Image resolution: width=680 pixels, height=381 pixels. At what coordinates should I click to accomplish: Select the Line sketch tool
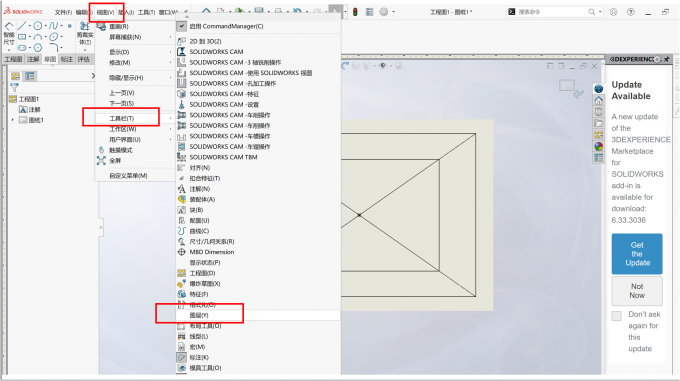[x=22, y=26]
